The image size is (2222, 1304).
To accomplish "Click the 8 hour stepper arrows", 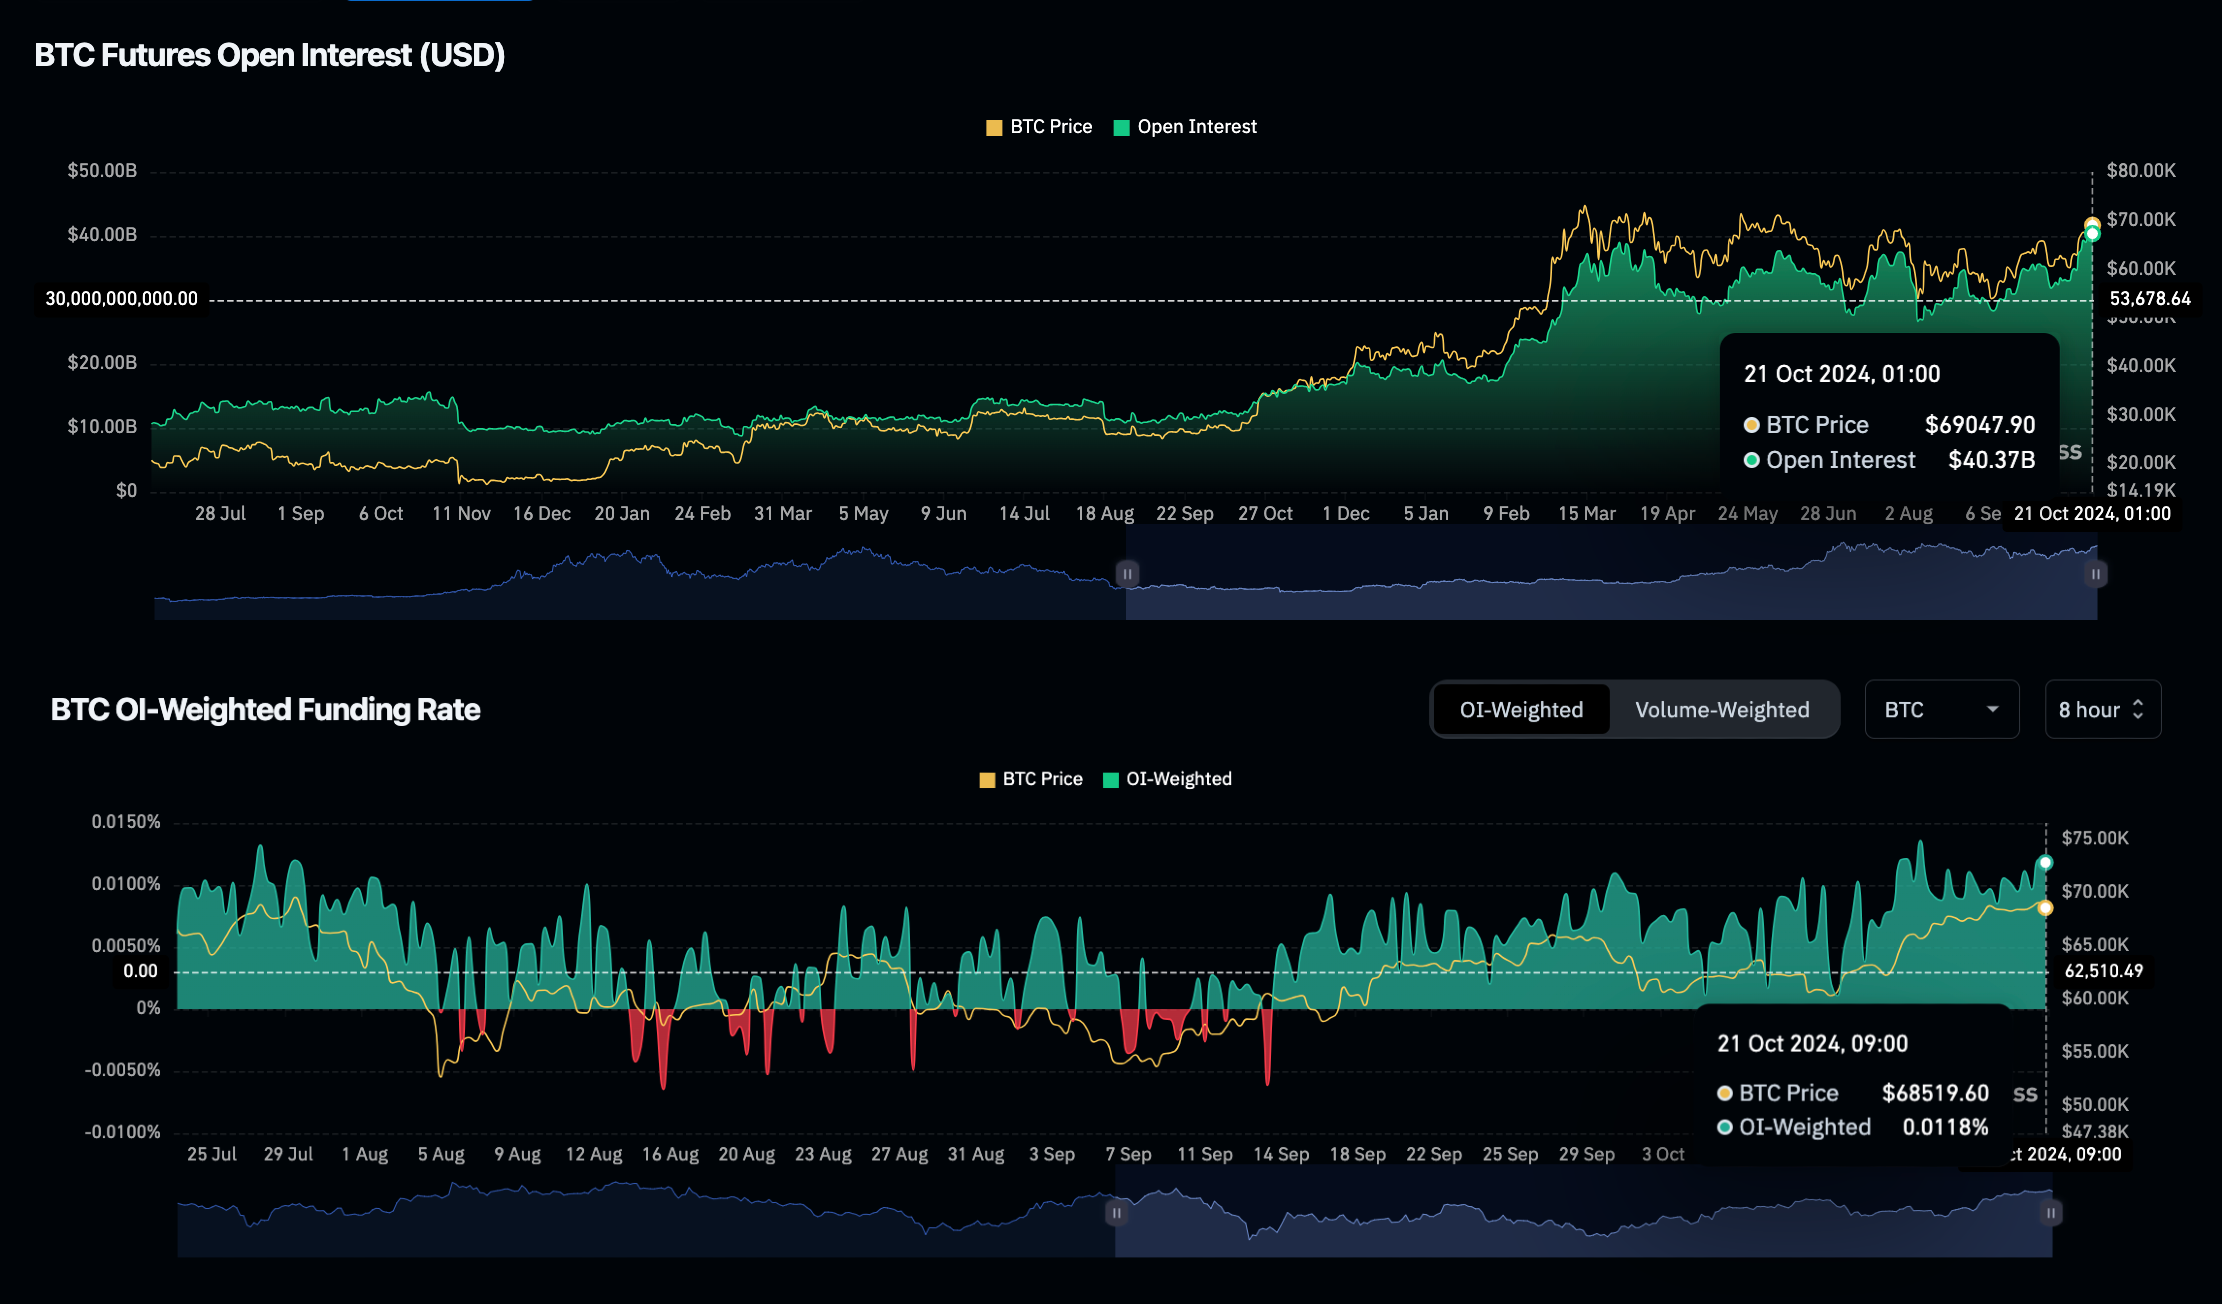I will (2138, 710).
